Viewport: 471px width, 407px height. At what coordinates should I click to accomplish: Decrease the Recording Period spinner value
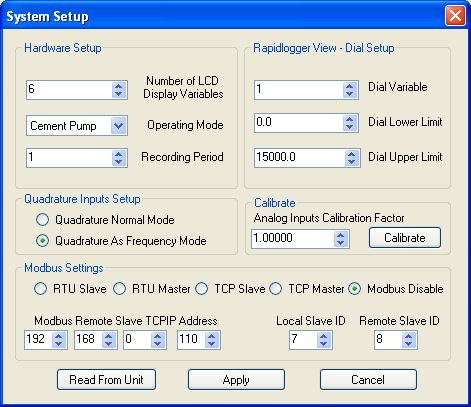click(x=118, y=161)
